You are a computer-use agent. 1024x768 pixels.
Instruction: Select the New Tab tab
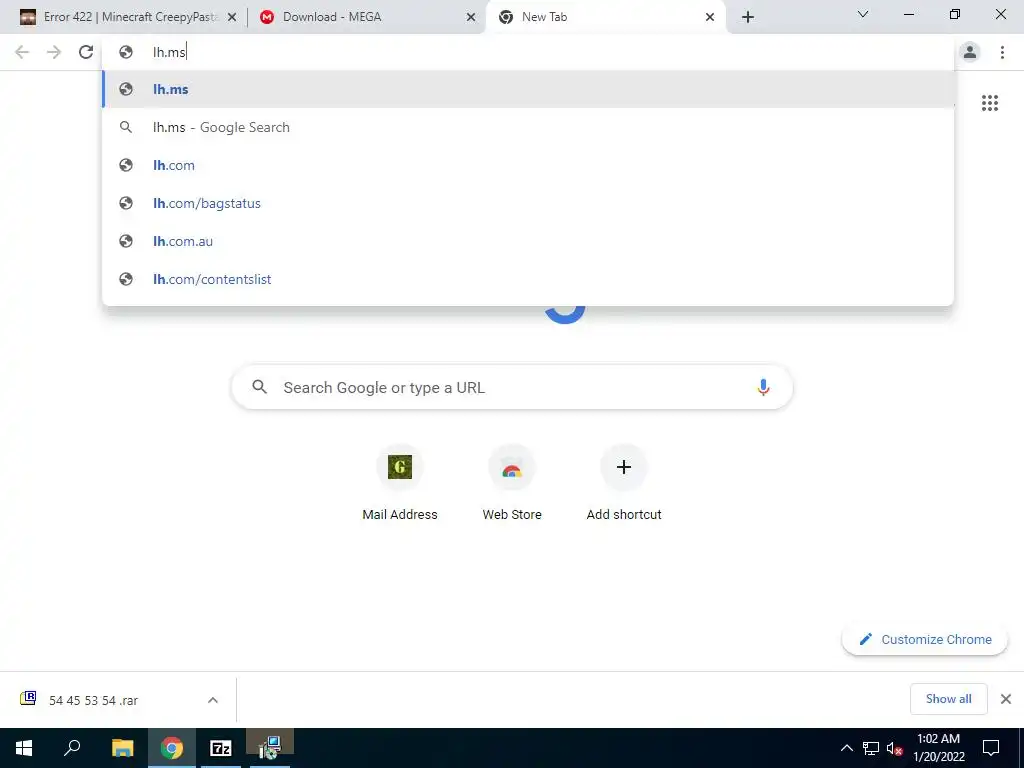[x=605, y=18]
